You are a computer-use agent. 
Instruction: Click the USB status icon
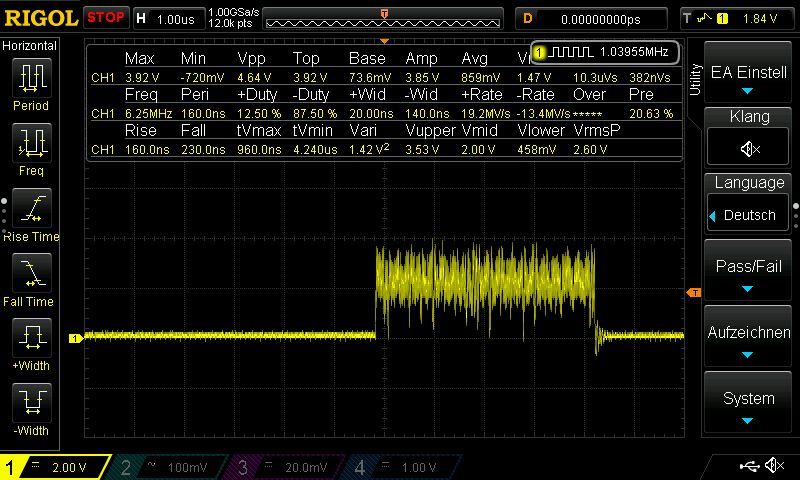[x=749, y=466]
